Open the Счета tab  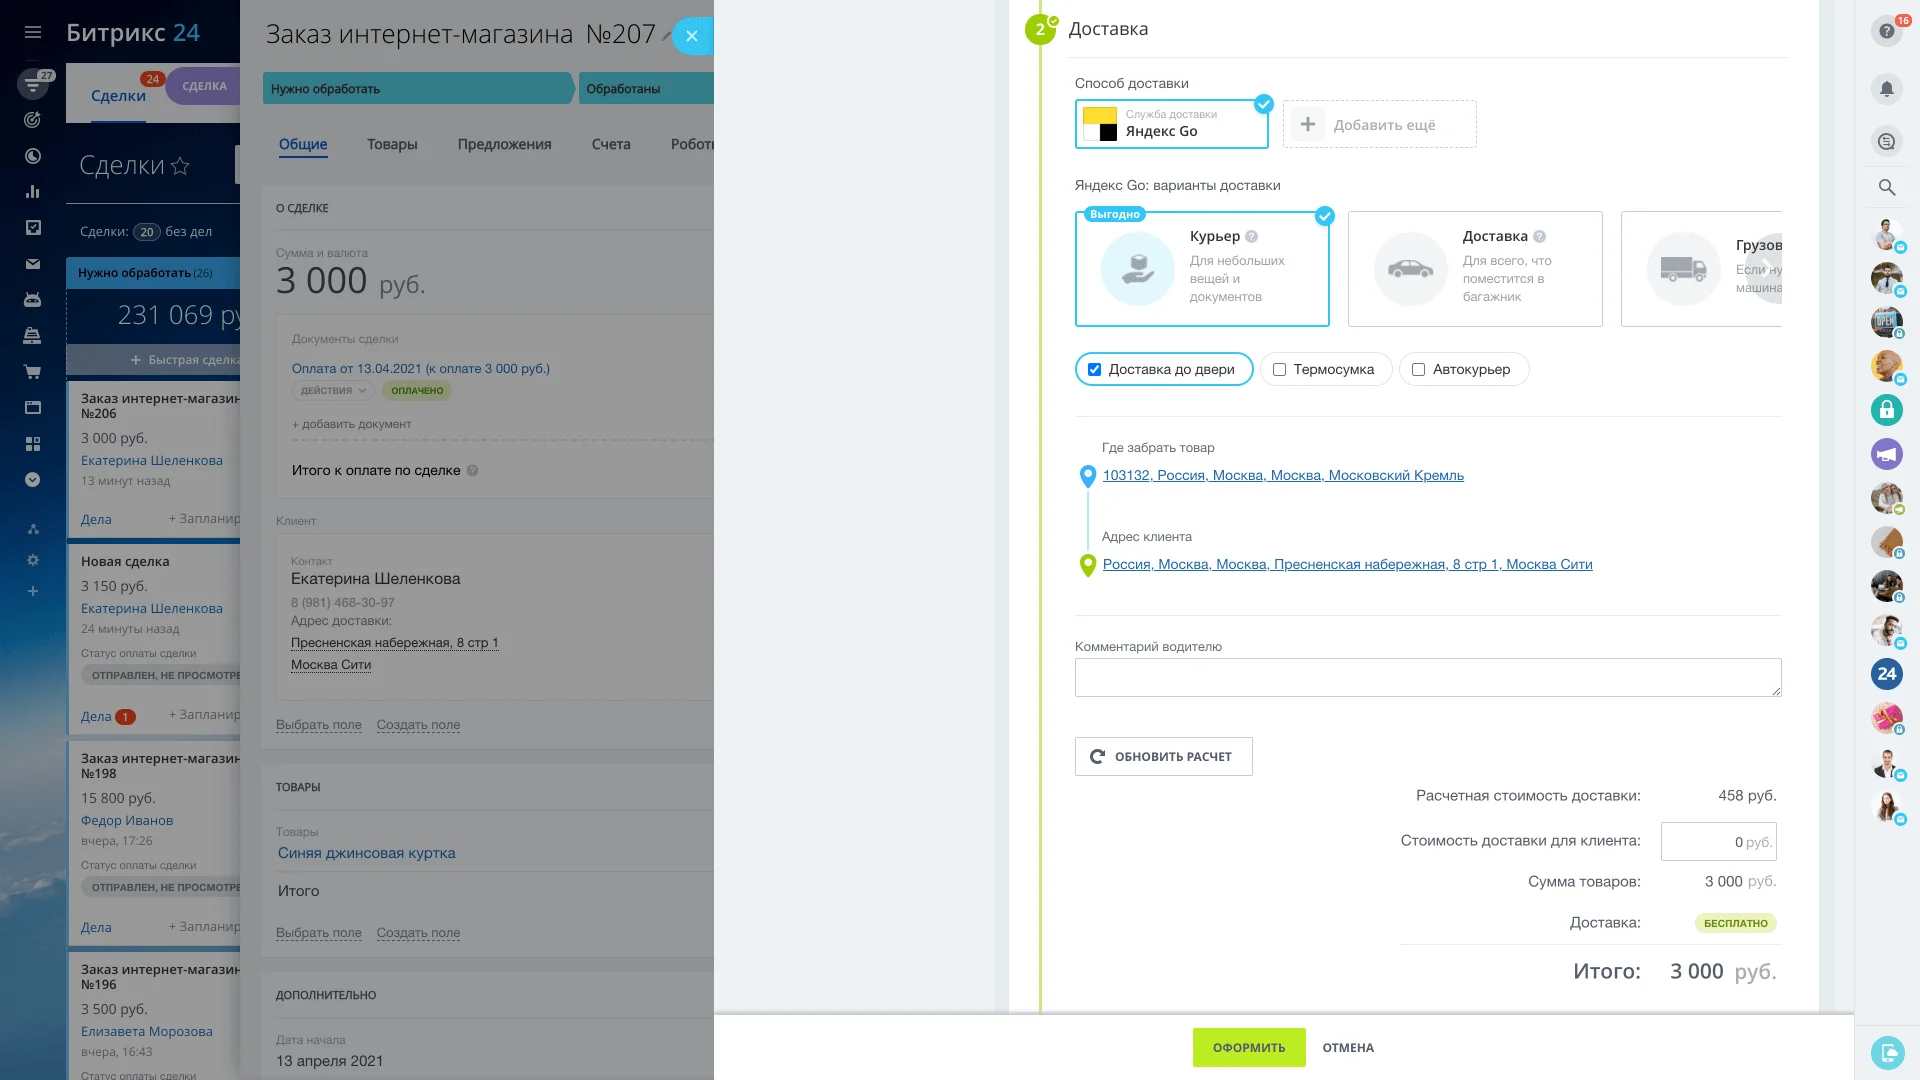[x=610, y=144]
